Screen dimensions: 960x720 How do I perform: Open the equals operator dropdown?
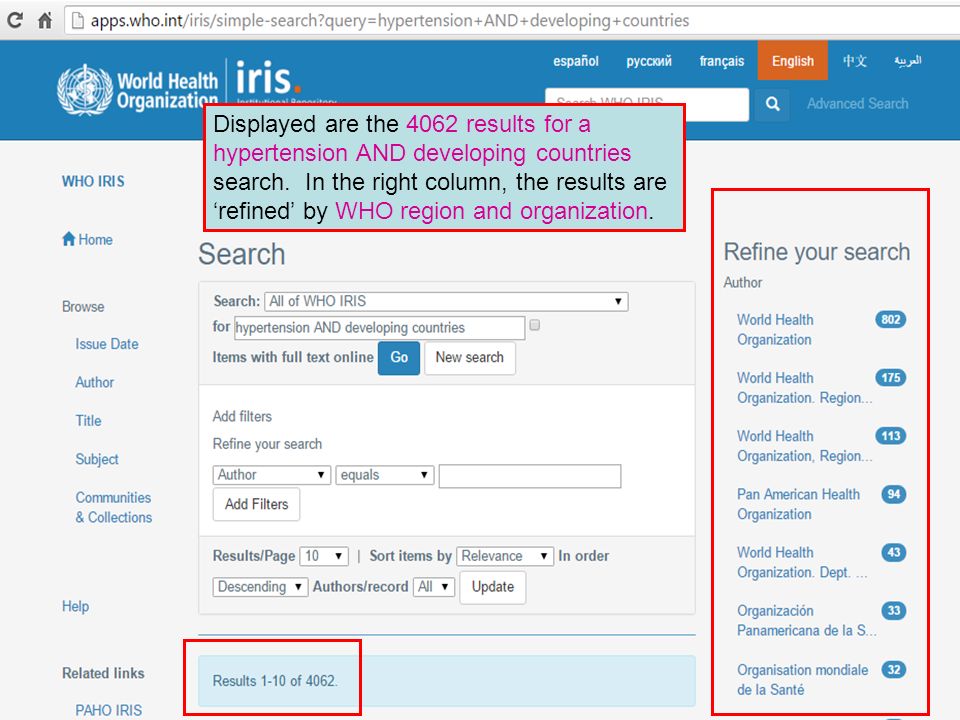tap(384, 475)
